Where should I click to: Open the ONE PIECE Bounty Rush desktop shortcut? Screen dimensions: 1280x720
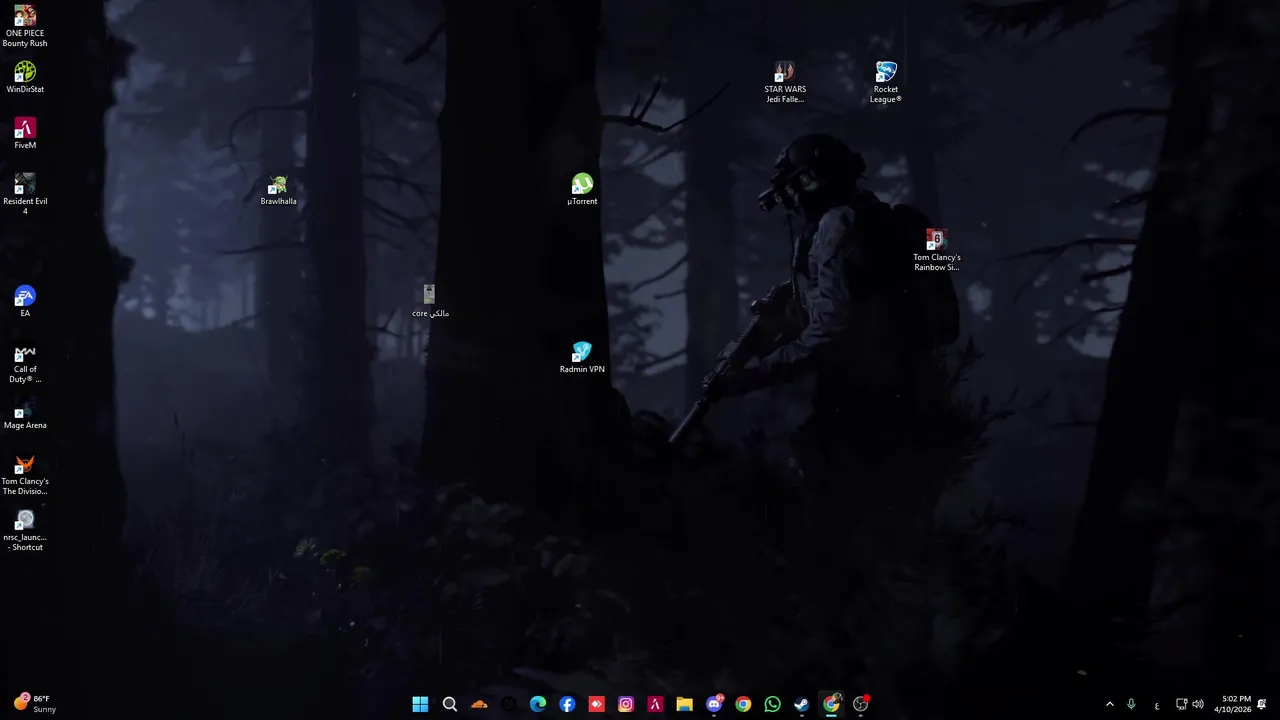pyautogui.click(x=25, y=27)
